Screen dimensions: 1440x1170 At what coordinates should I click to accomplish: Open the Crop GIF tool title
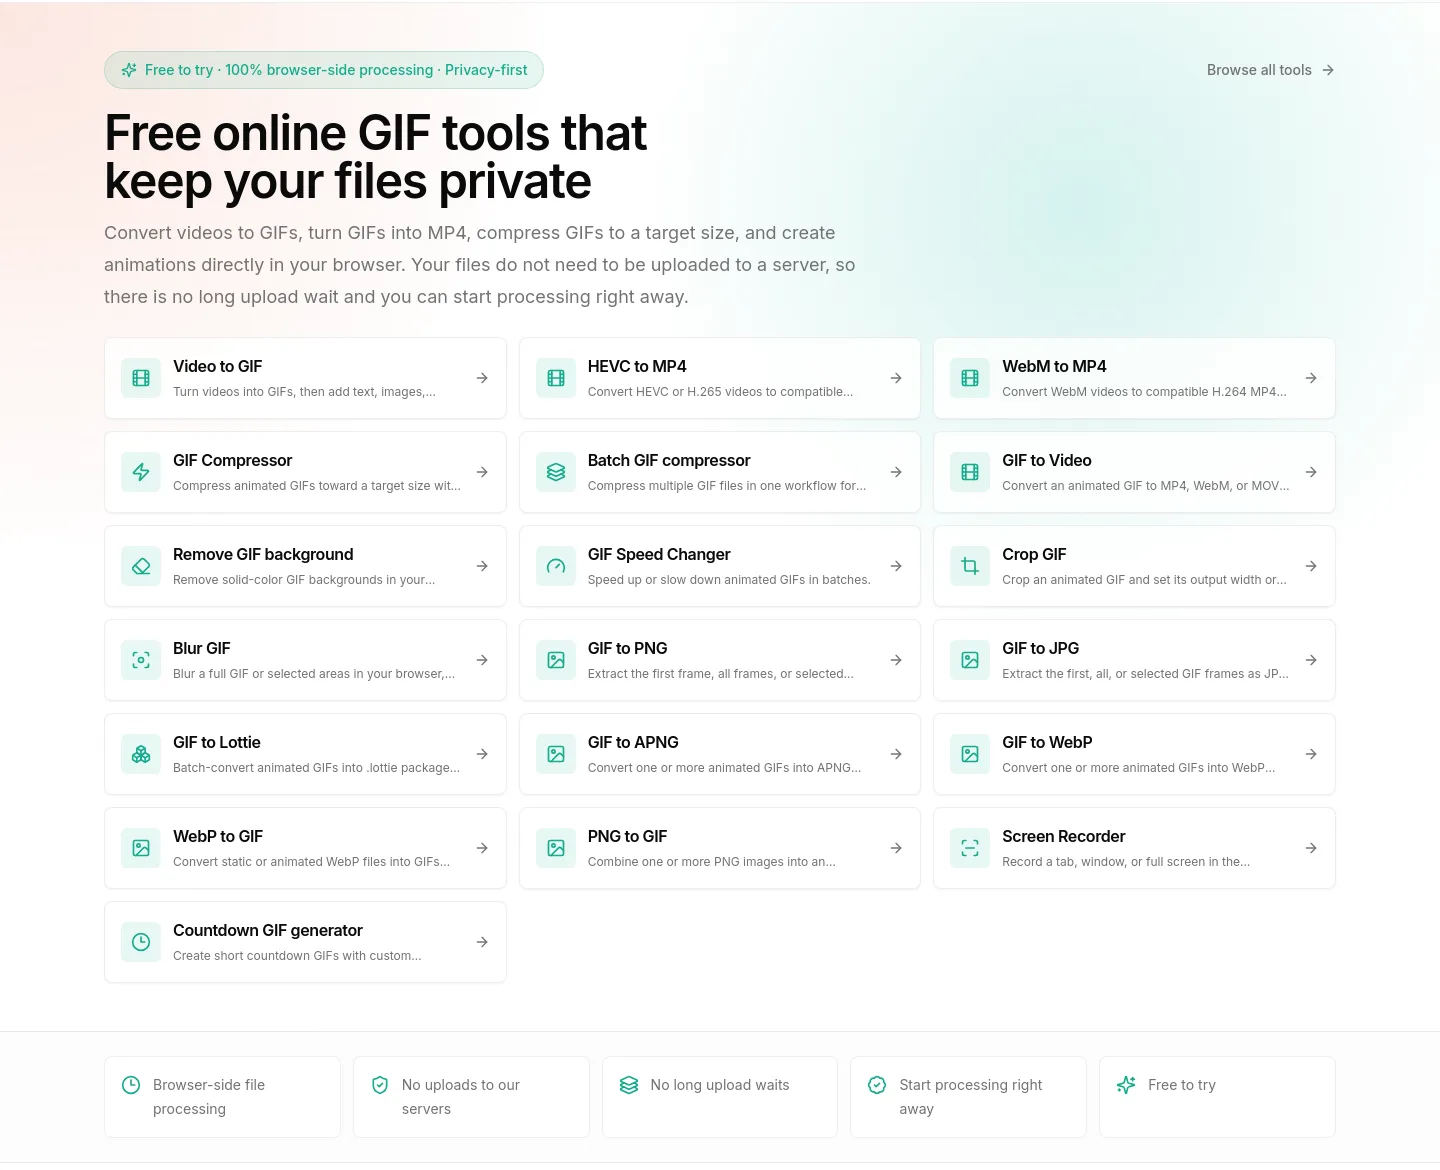1034,554
